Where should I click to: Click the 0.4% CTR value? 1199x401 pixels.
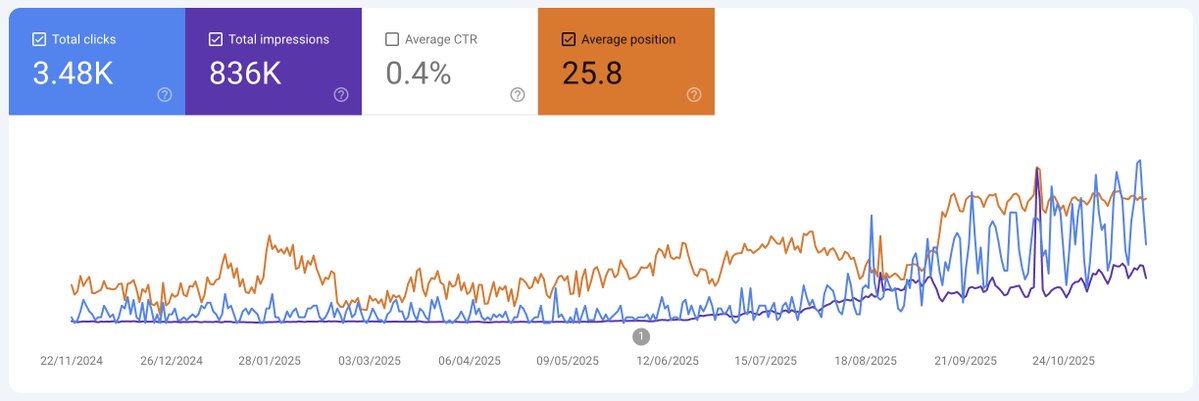tap(418, 74)
